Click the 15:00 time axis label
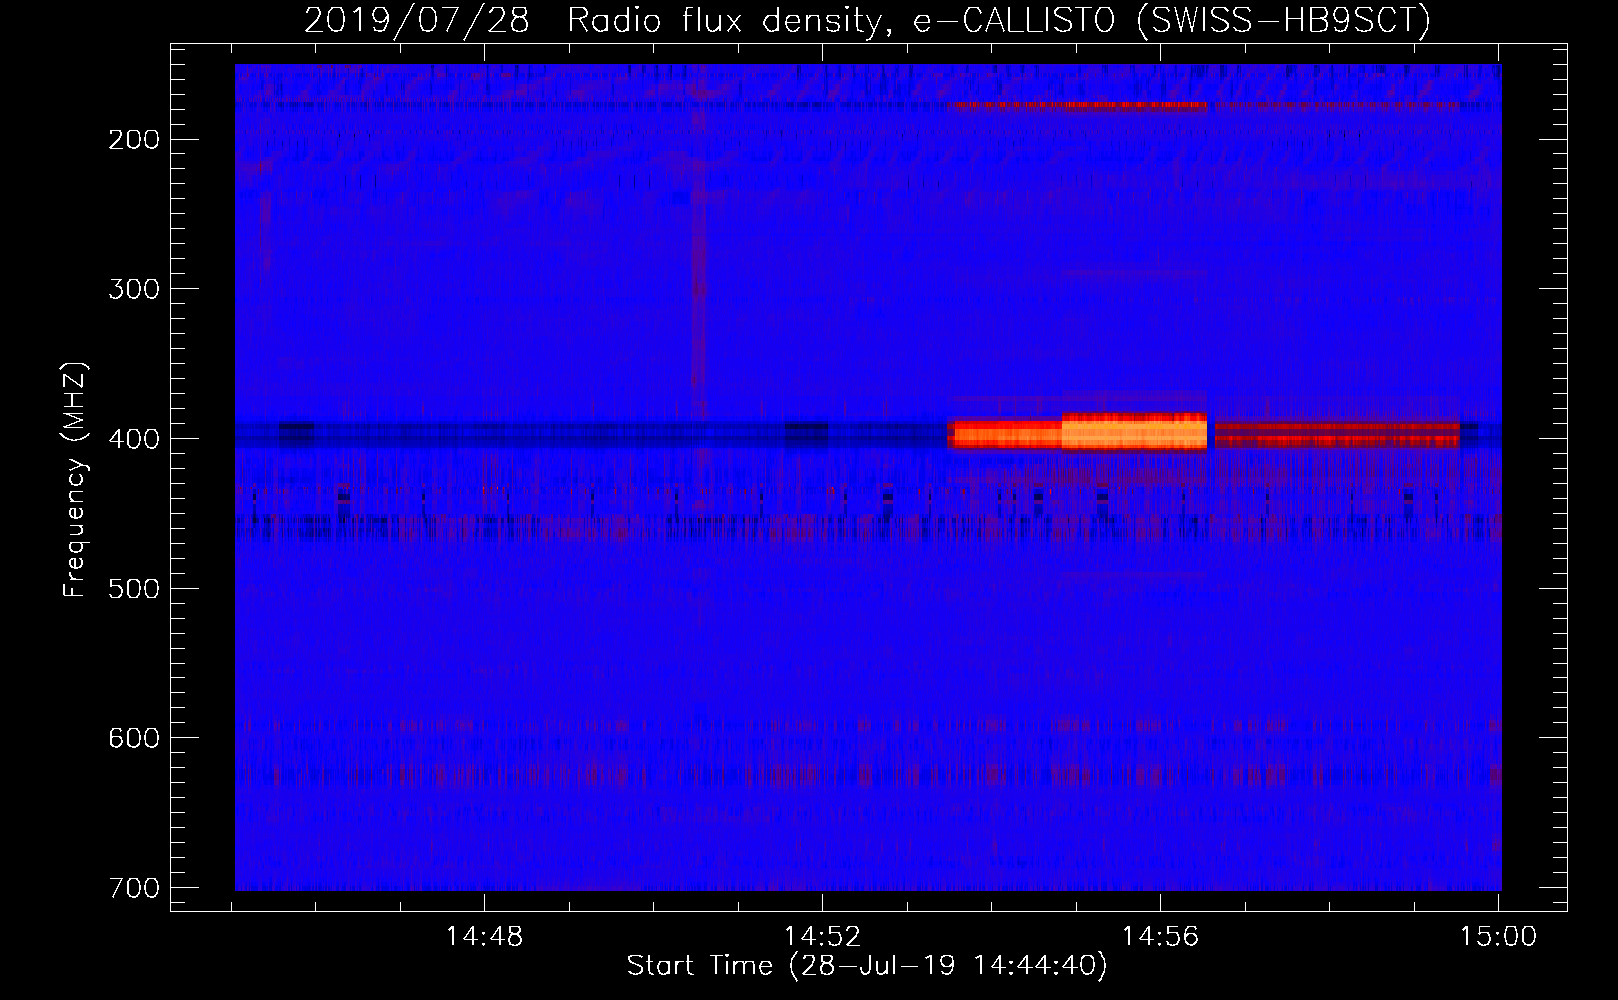 1498,937
